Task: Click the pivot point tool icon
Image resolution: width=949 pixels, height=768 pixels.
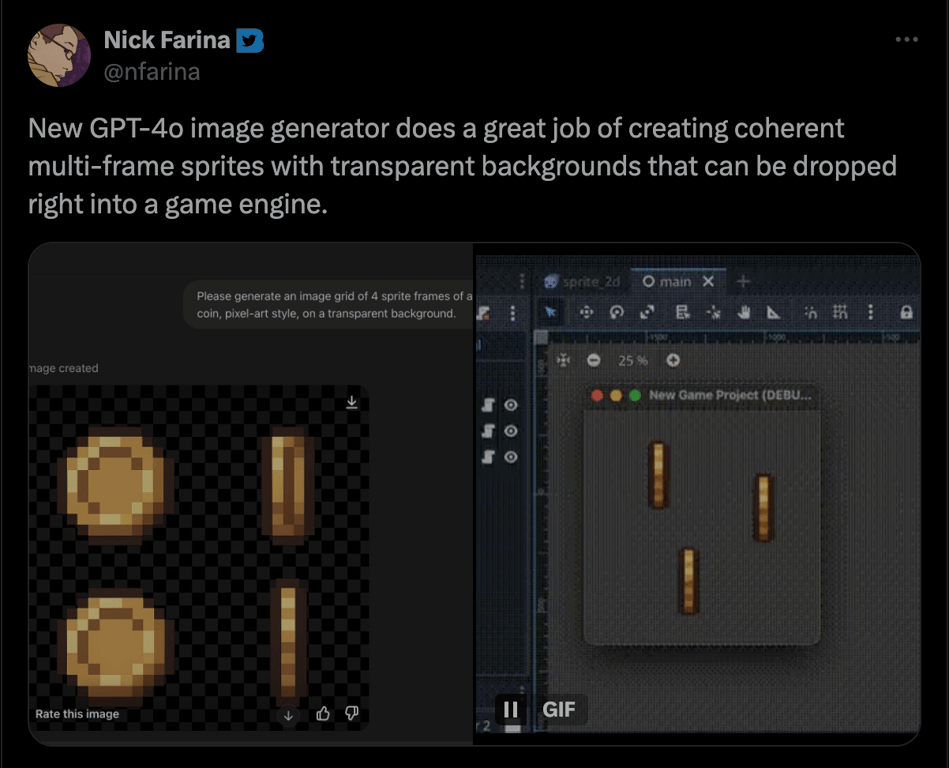Action: 714,312
